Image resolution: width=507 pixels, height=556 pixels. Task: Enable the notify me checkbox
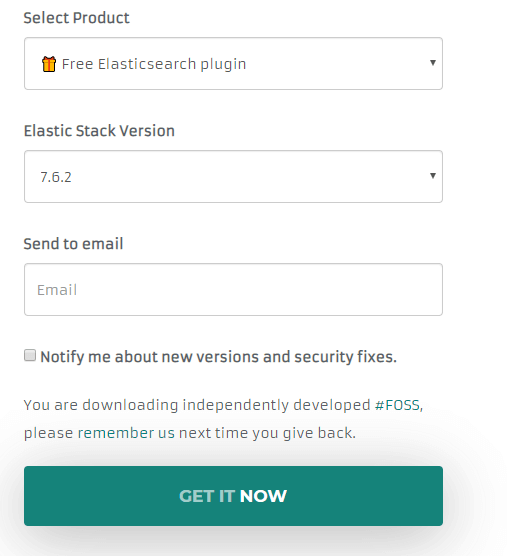click(30, 355)
